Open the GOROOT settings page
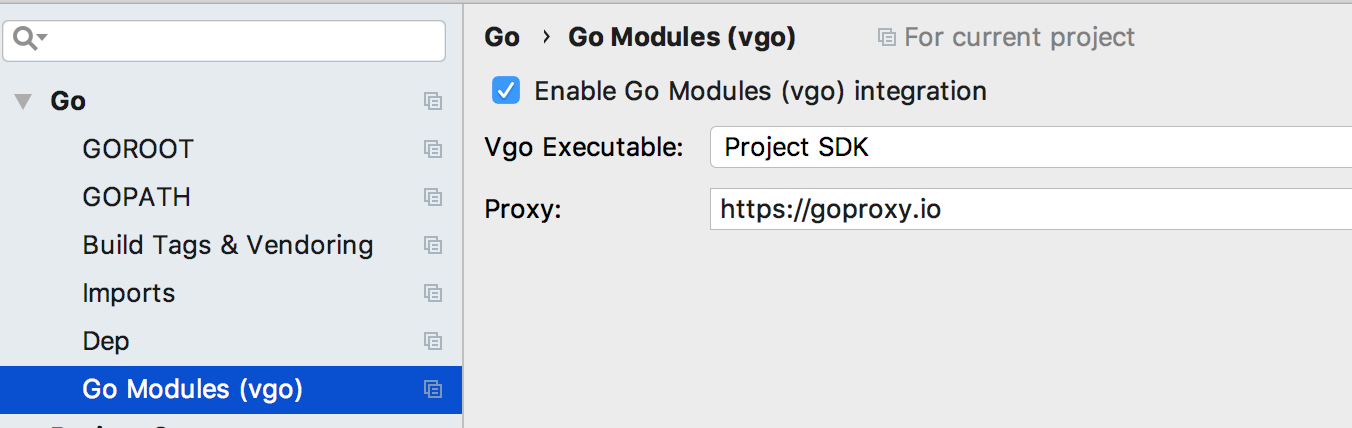This screenshot has height=428, width=1352. pyautogui.click(x=138, y=149)
